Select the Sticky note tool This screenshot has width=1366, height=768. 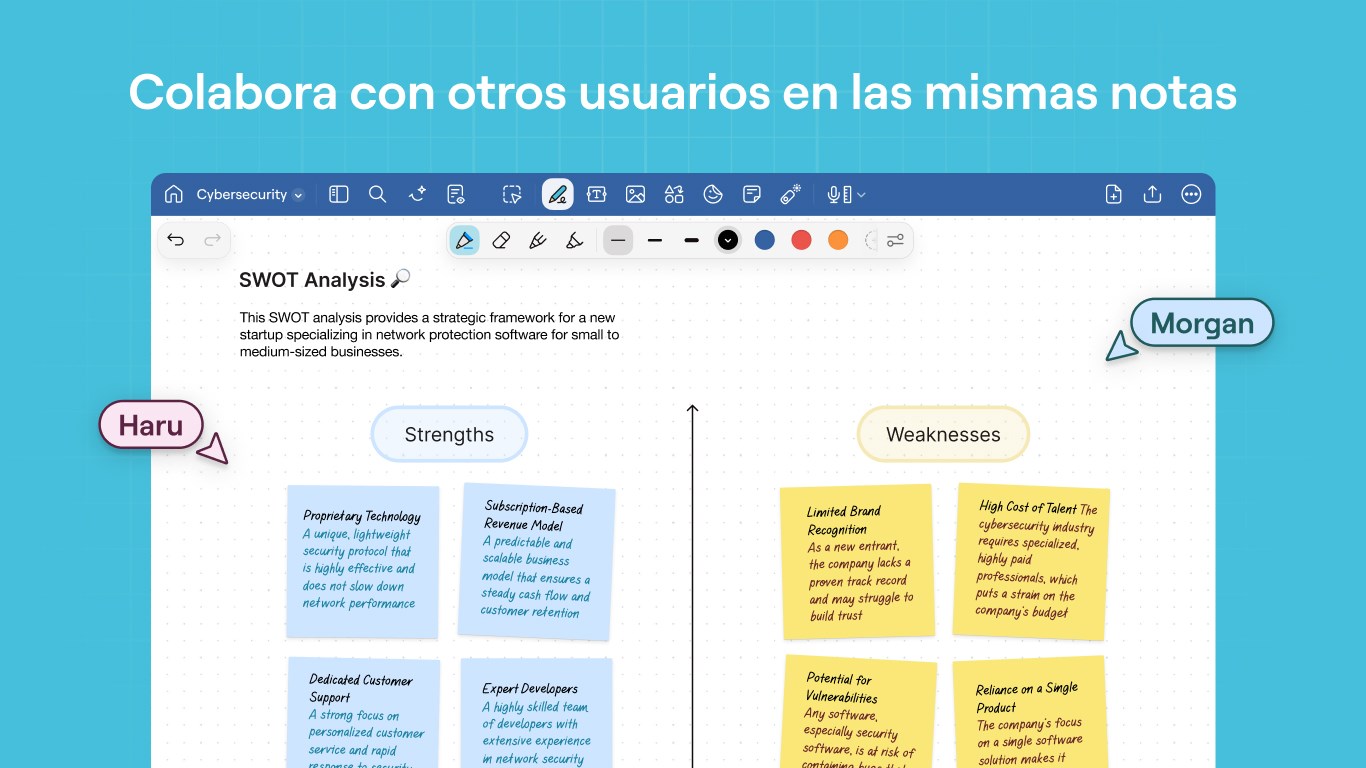752,194
